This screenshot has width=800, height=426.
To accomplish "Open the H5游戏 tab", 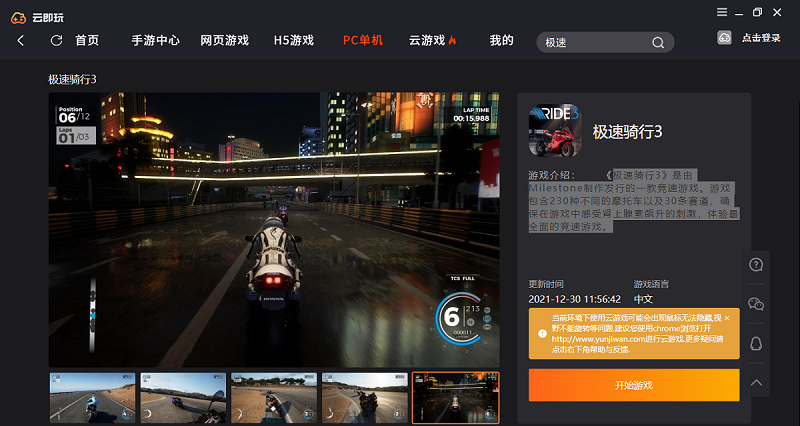I will coord(294,41).
